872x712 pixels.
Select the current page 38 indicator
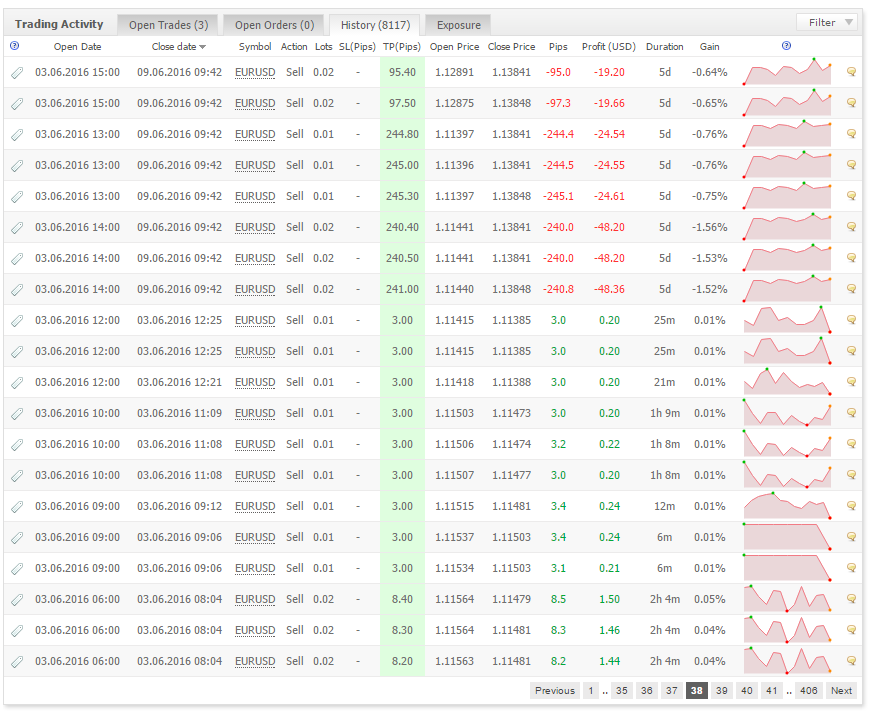(697, 690)
